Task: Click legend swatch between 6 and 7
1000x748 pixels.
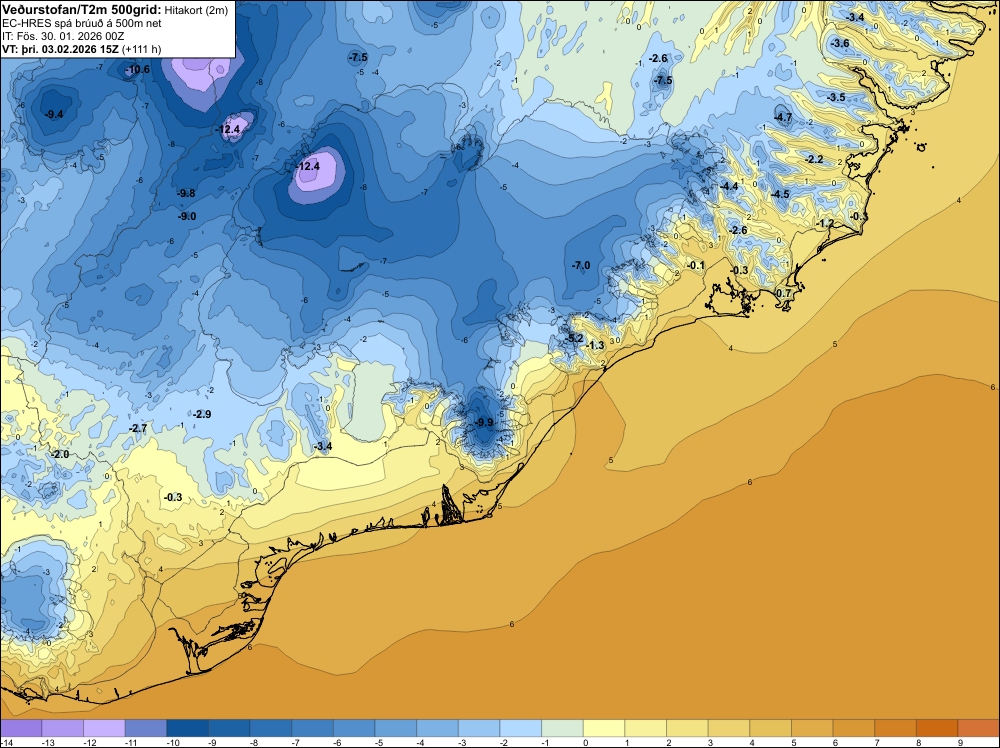Action: 854,728
